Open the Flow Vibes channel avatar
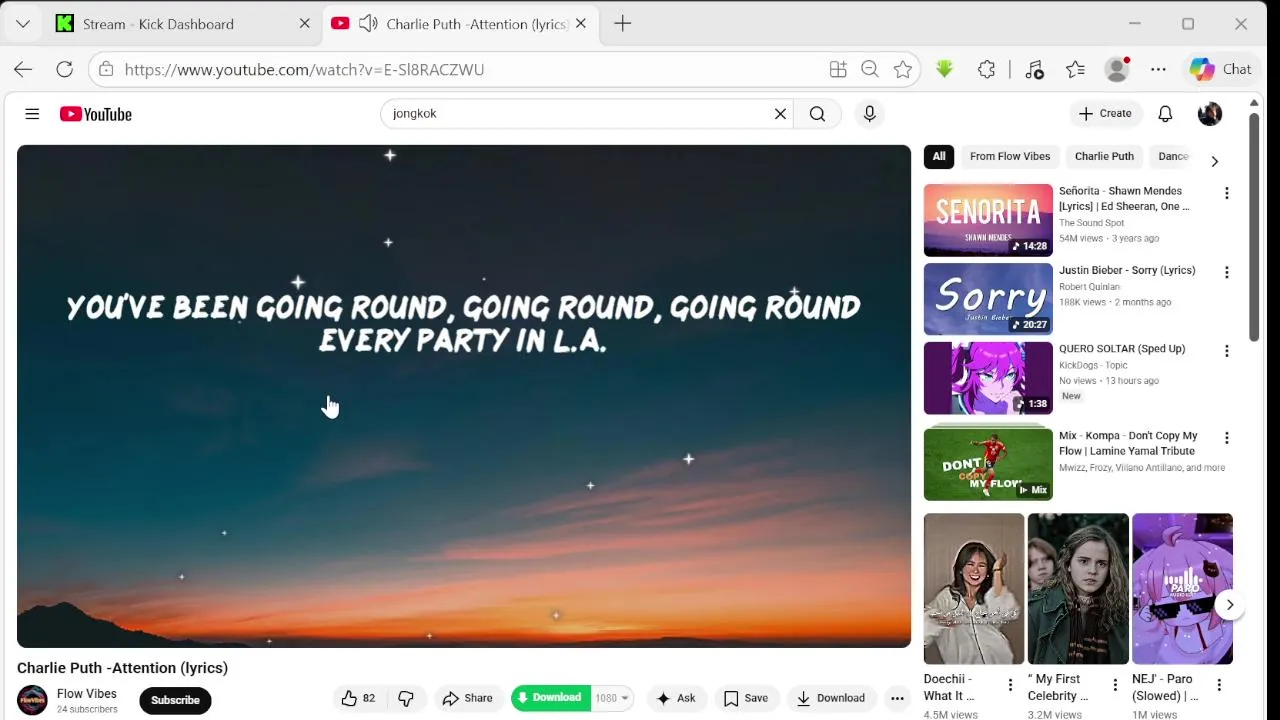Image resolution: width=1280 pixels, height=720 pixels. (32, 700)
